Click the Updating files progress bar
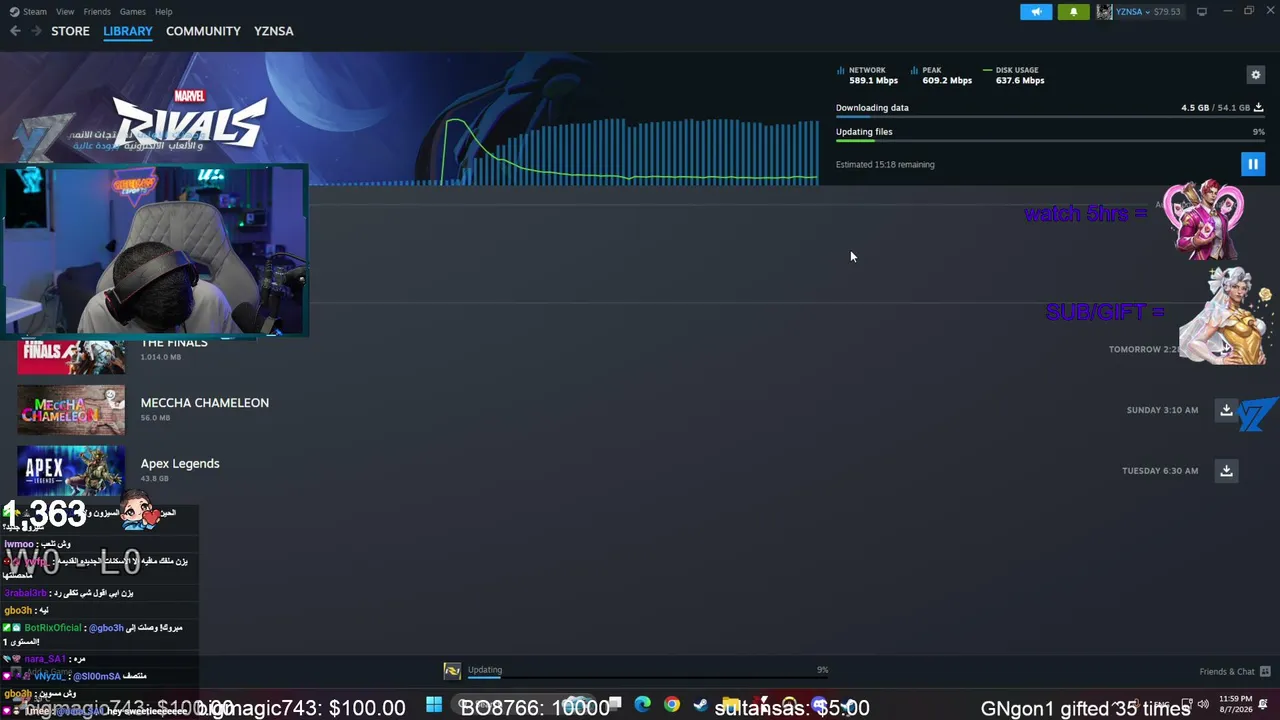 coord(1050,141)
